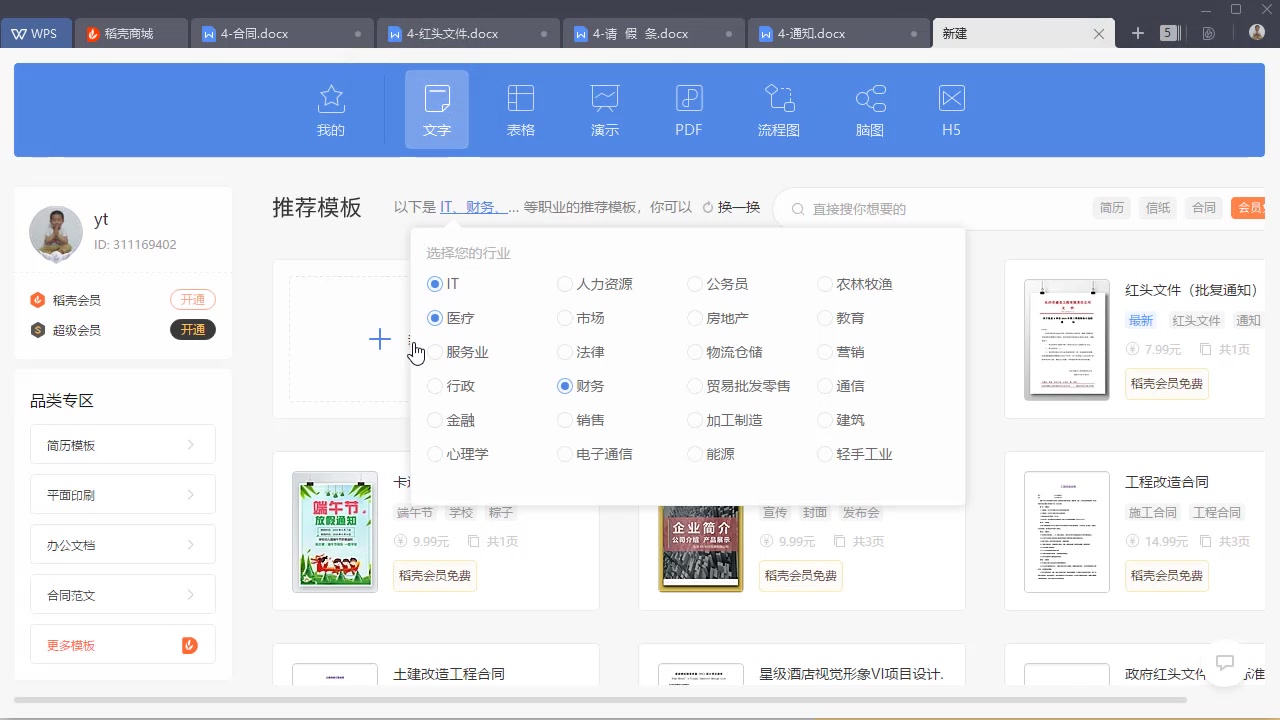
Task: Click the search magnifier icon
Action: [798, 209]
